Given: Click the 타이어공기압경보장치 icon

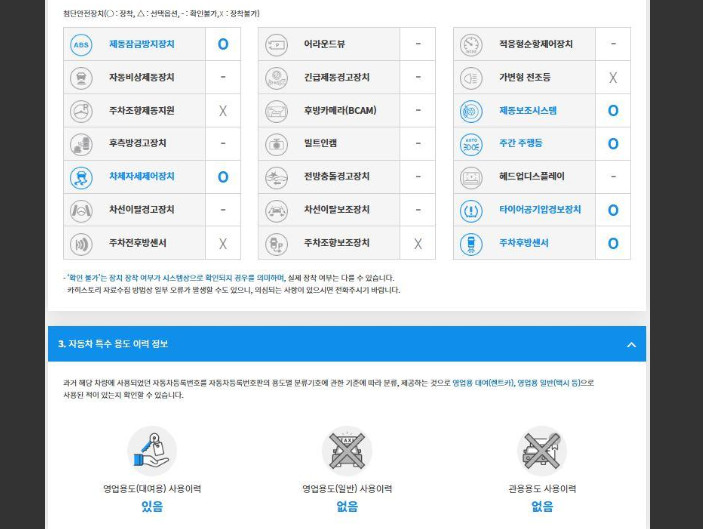Looking at the screenshot, I should pos(471,210).
